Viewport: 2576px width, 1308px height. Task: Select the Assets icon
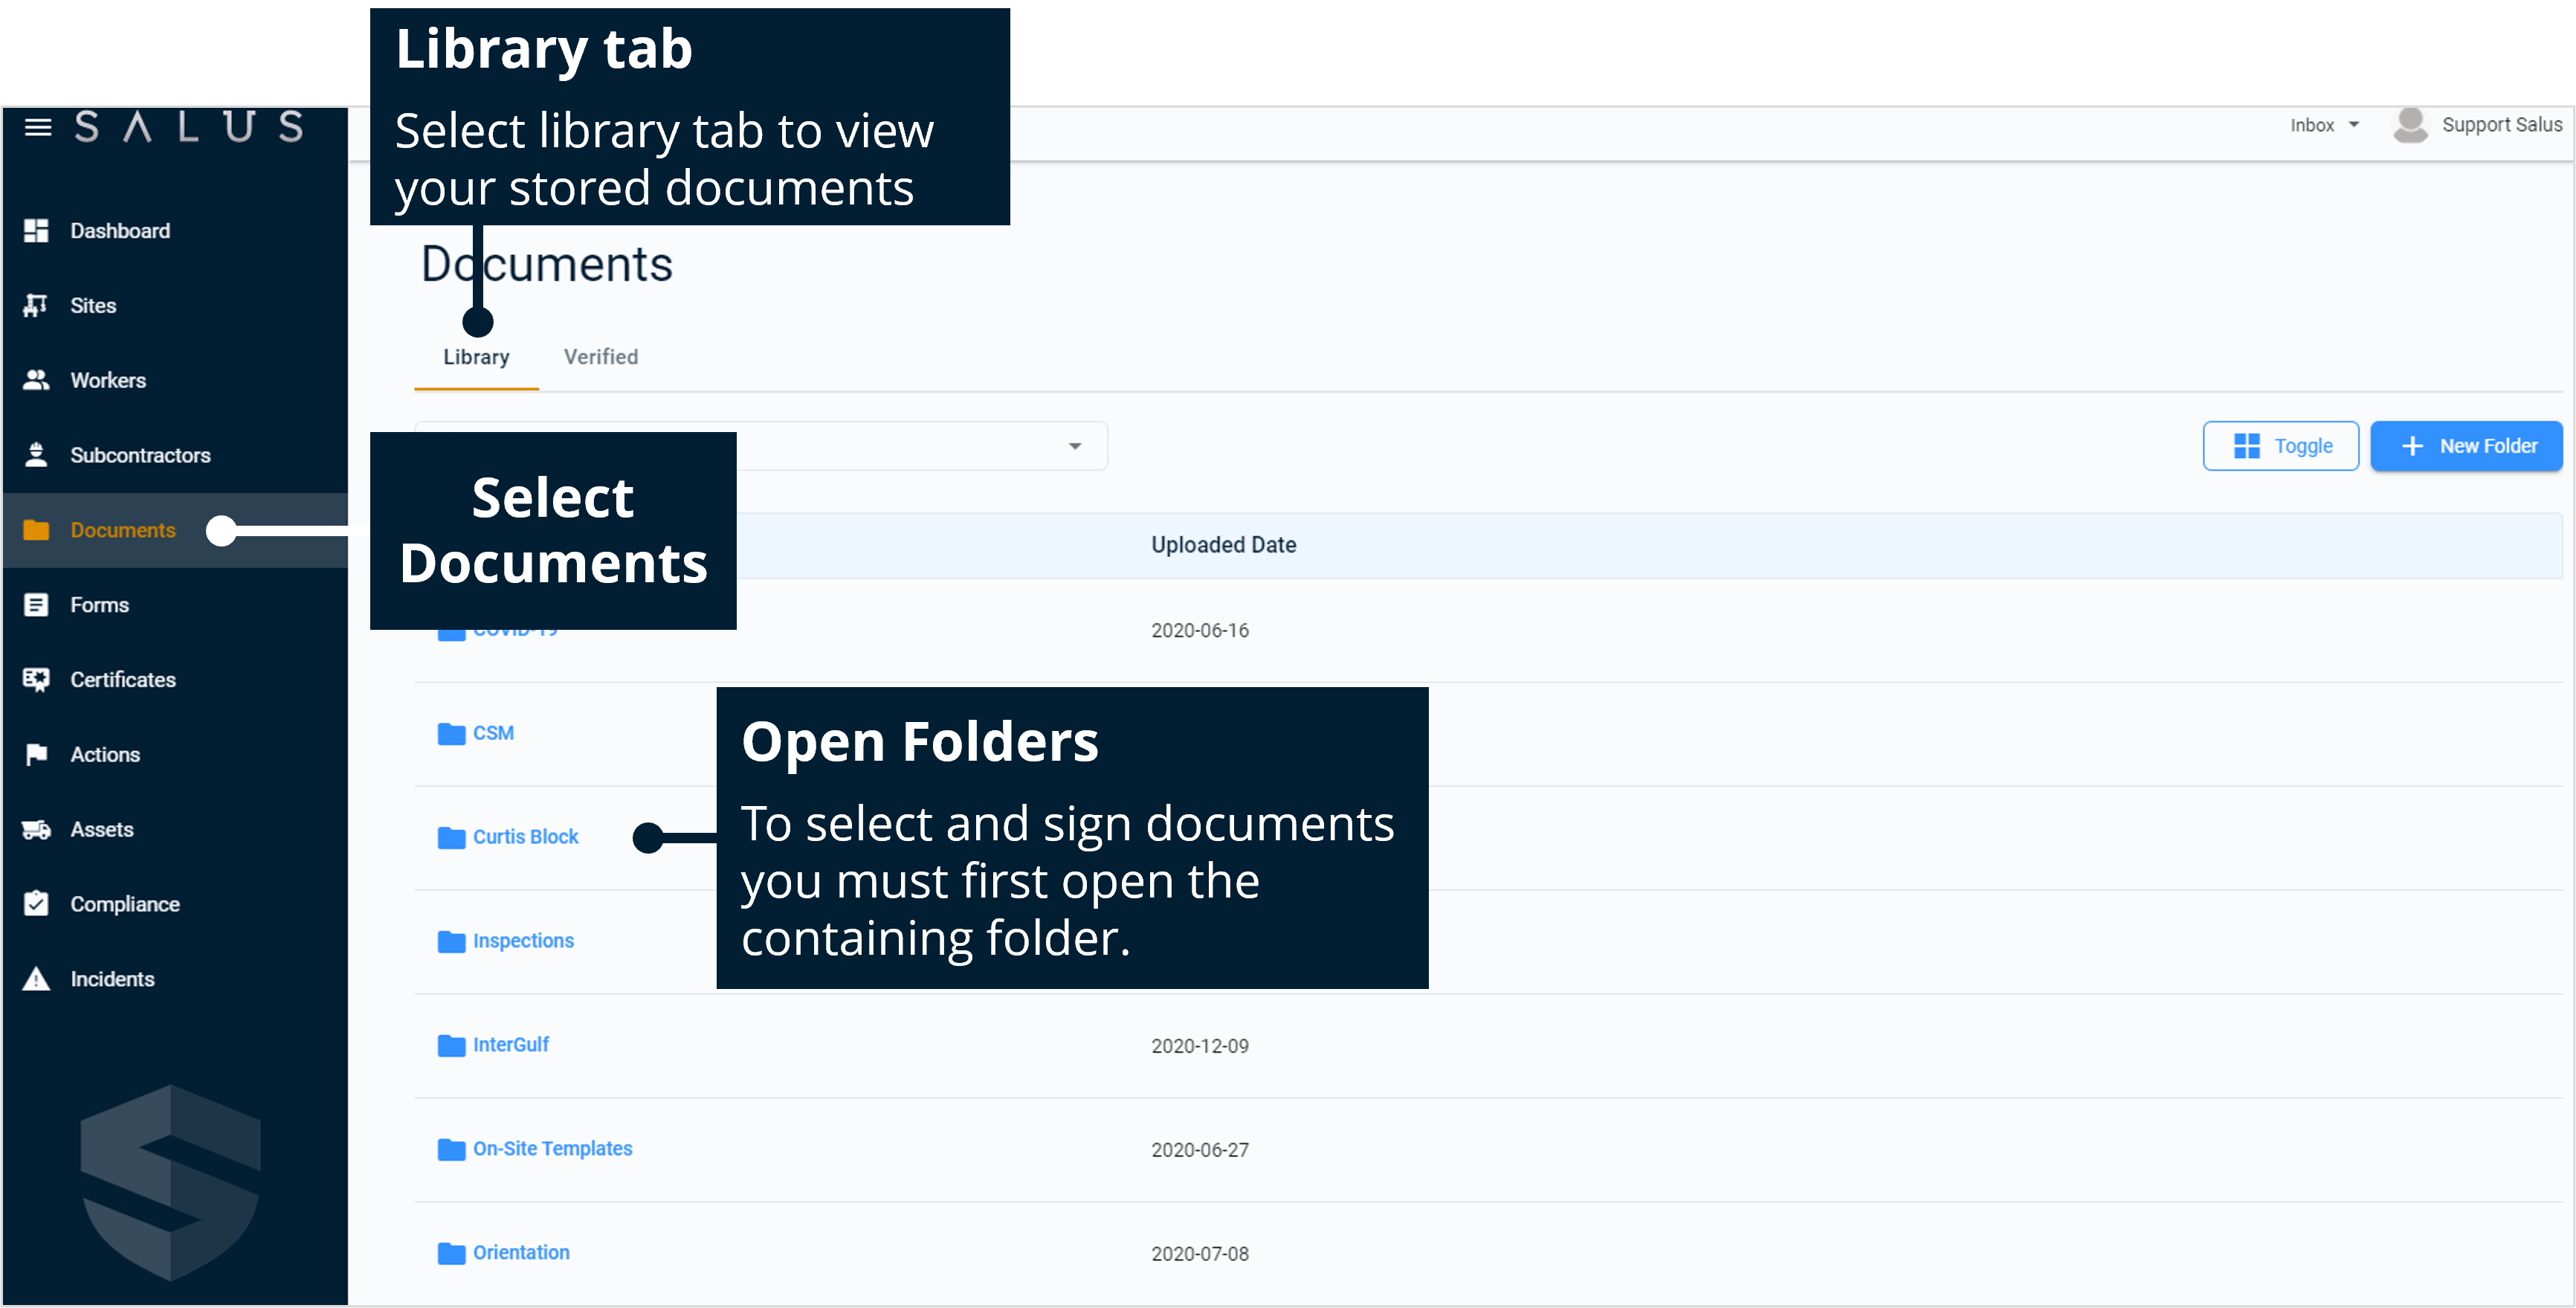click(x=36, y=829)
